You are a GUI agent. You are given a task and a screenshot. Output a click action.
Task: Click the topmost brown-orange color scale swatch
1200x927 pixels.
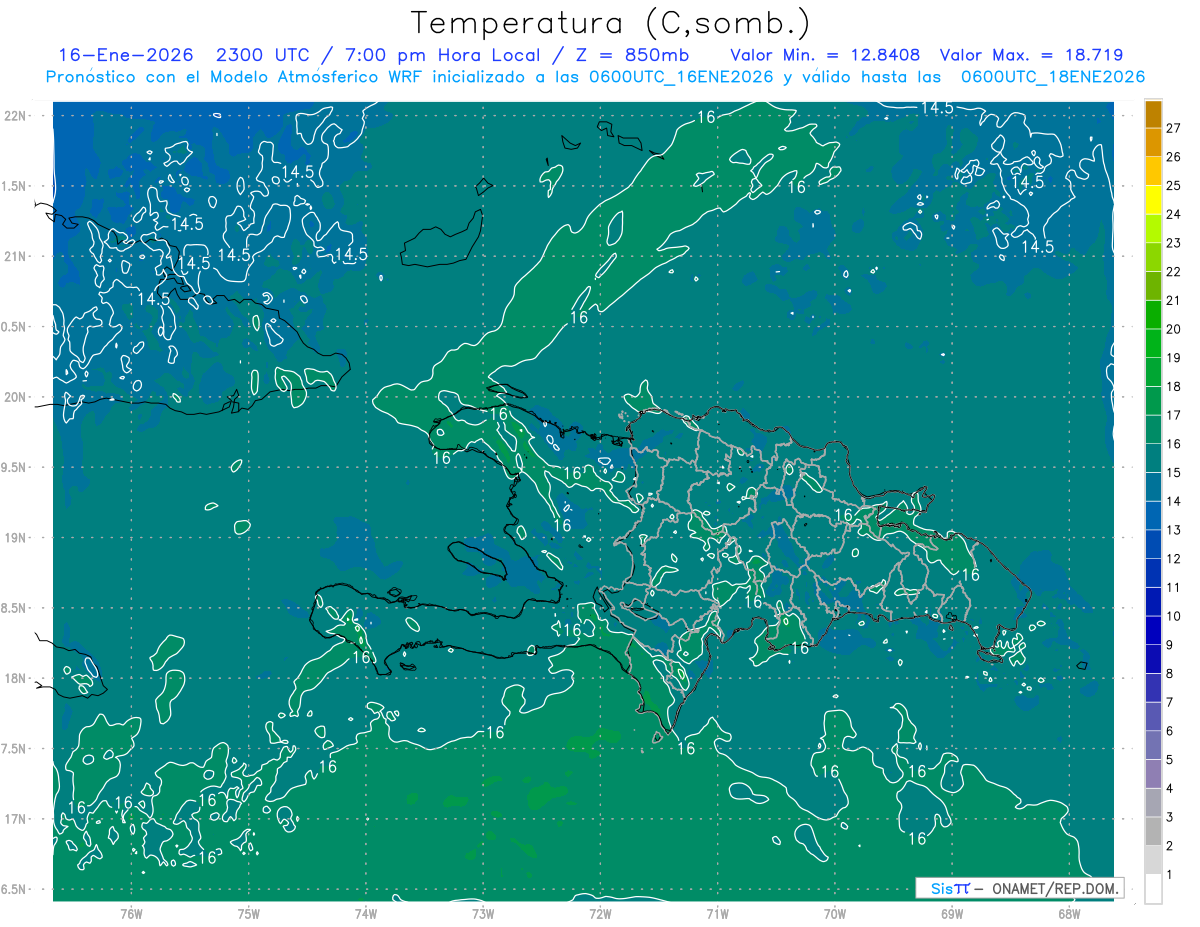coord(1153,114)
